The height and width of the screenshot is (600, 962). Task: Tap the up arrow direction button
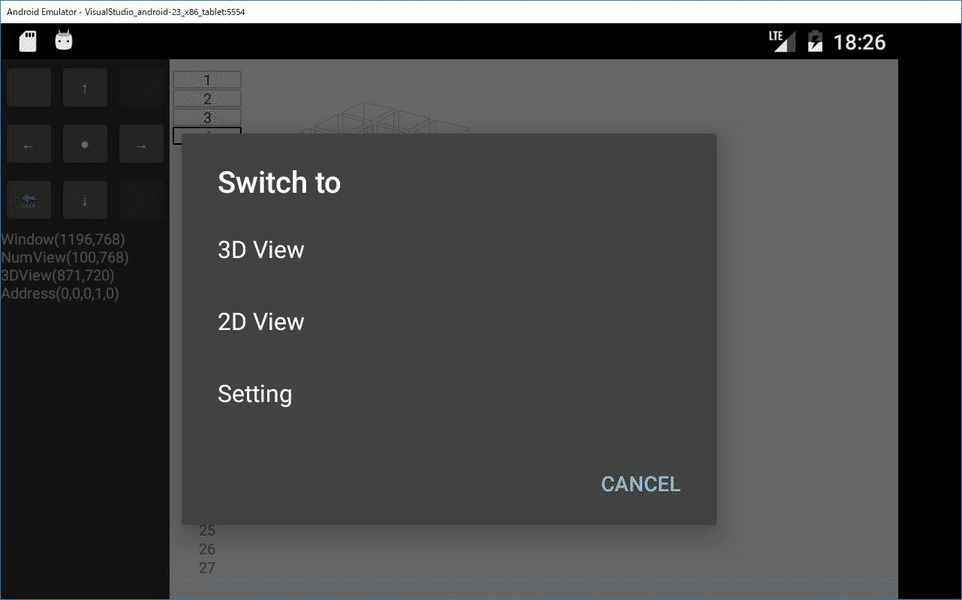85,88
